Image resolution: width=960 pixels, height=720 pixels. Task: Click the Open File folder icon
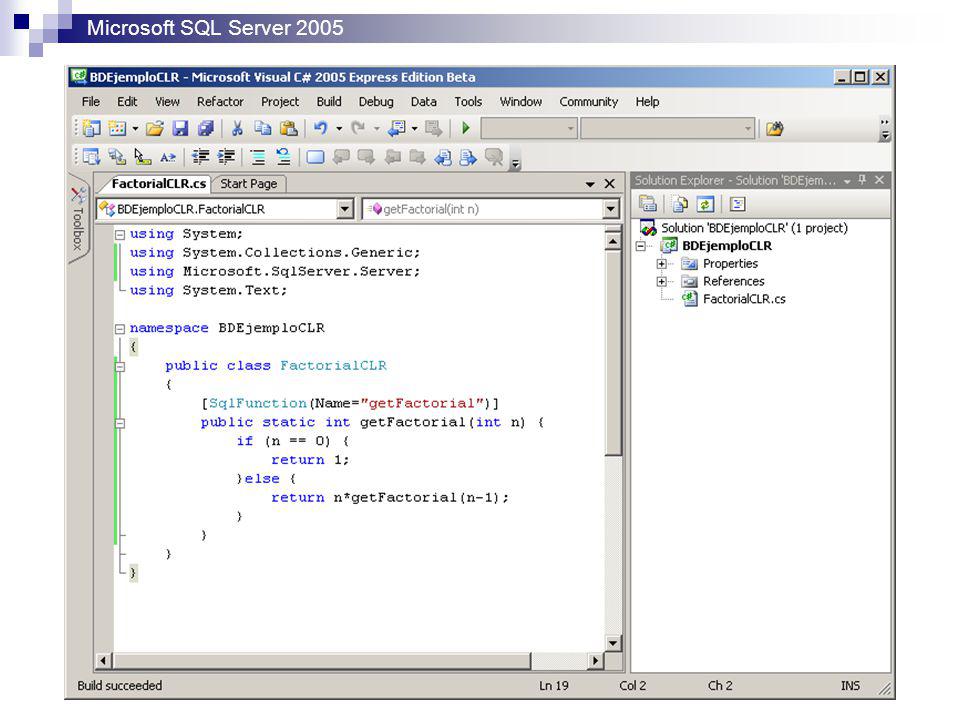click(155, 129)
